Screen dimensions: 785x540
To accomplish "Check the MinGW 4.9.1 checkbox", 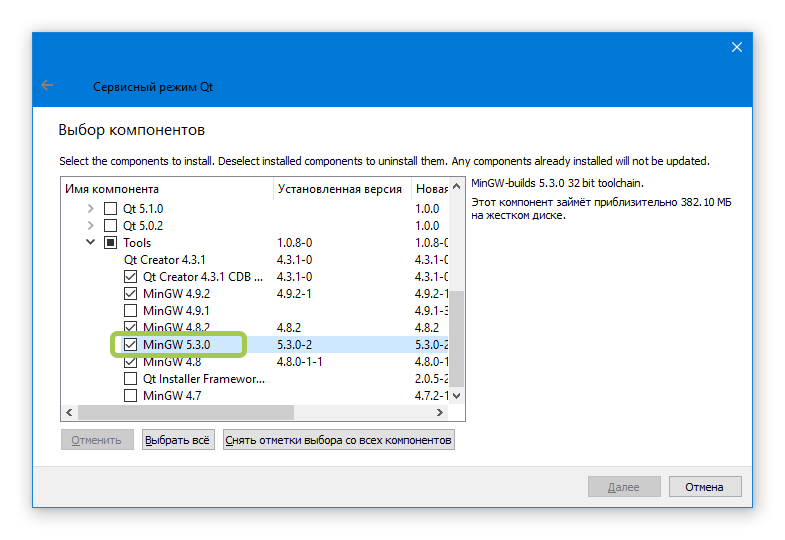I will pyautogui.click(x=130, y=311).
